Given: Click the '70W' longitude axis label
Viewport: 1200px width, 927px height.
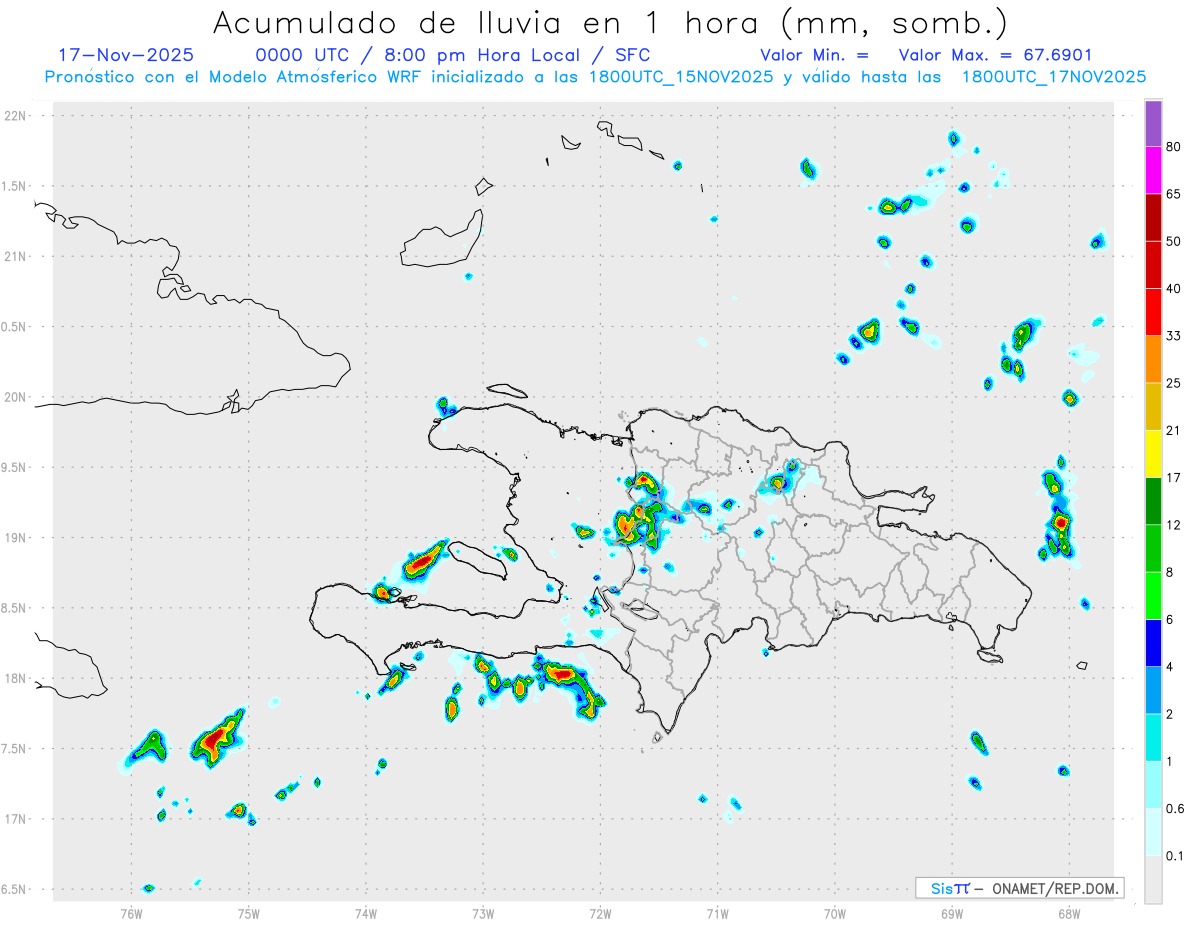Looking at the screenshot, I should click(x=835, y=913).
